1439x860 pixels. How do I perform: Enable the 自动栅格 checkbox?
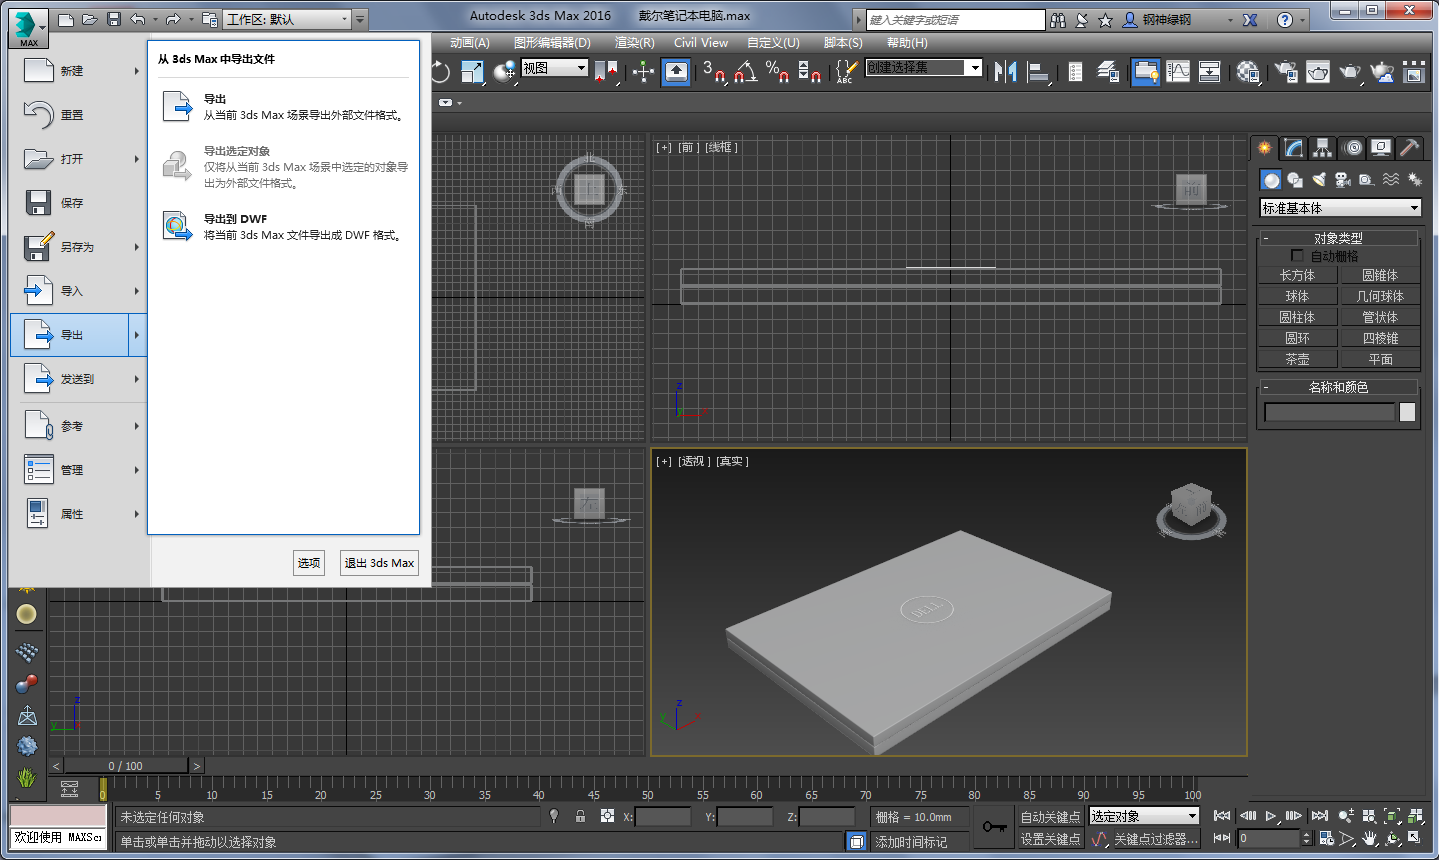[1297, 256]
